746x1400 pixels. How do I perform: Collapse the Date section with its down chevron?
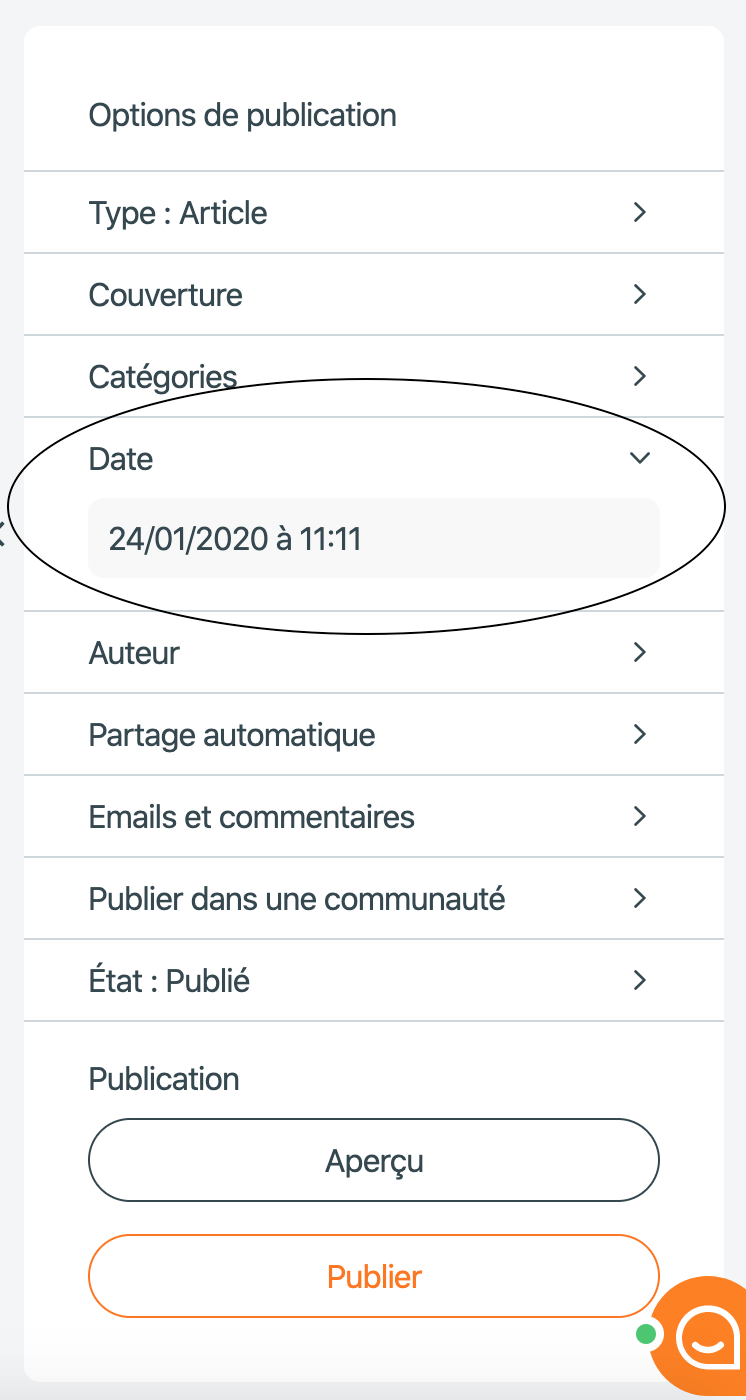click(640, 458)
